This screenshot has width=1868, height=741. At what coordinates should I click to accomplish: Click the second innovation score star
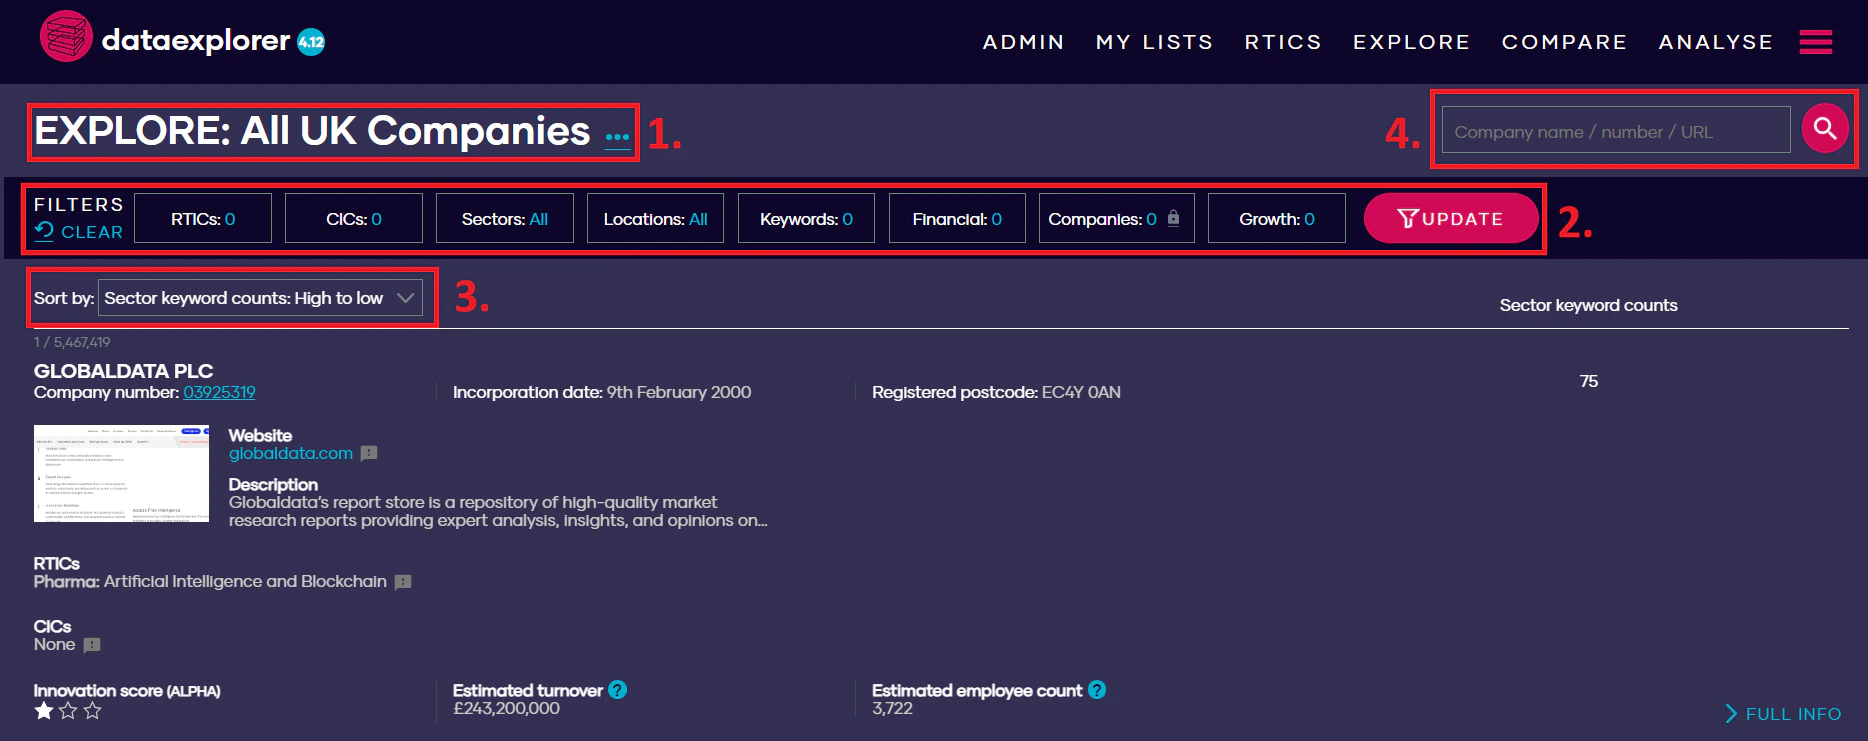(x=68, y=711)
